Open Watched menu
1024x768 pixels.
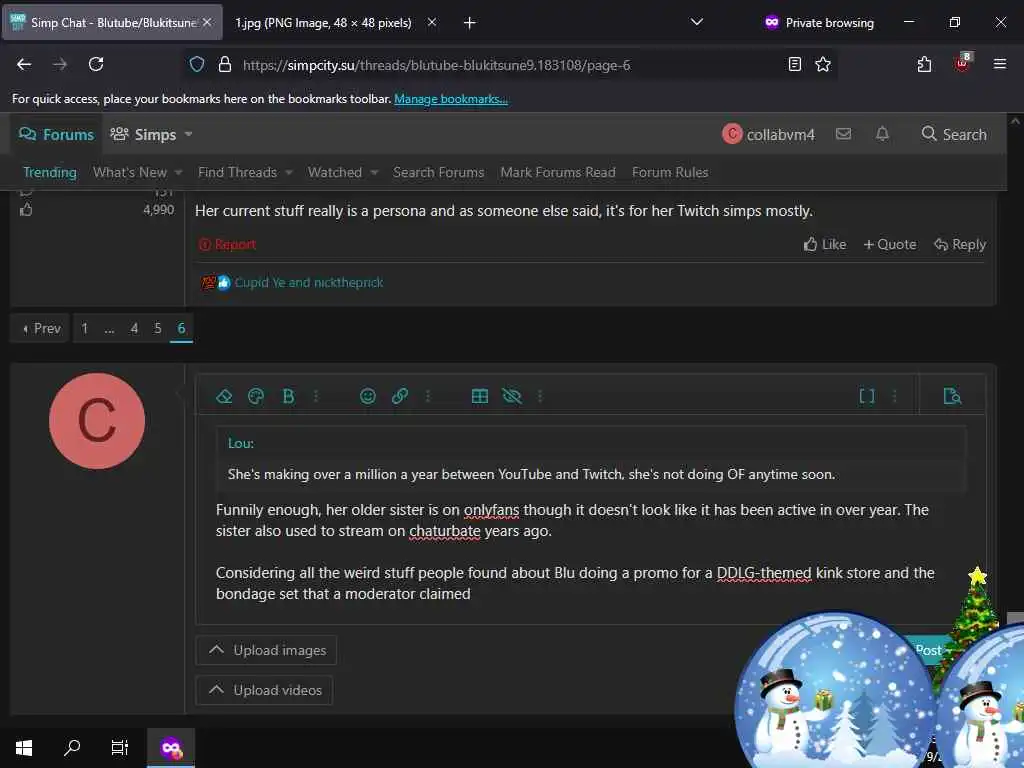(x=334, y=172)
